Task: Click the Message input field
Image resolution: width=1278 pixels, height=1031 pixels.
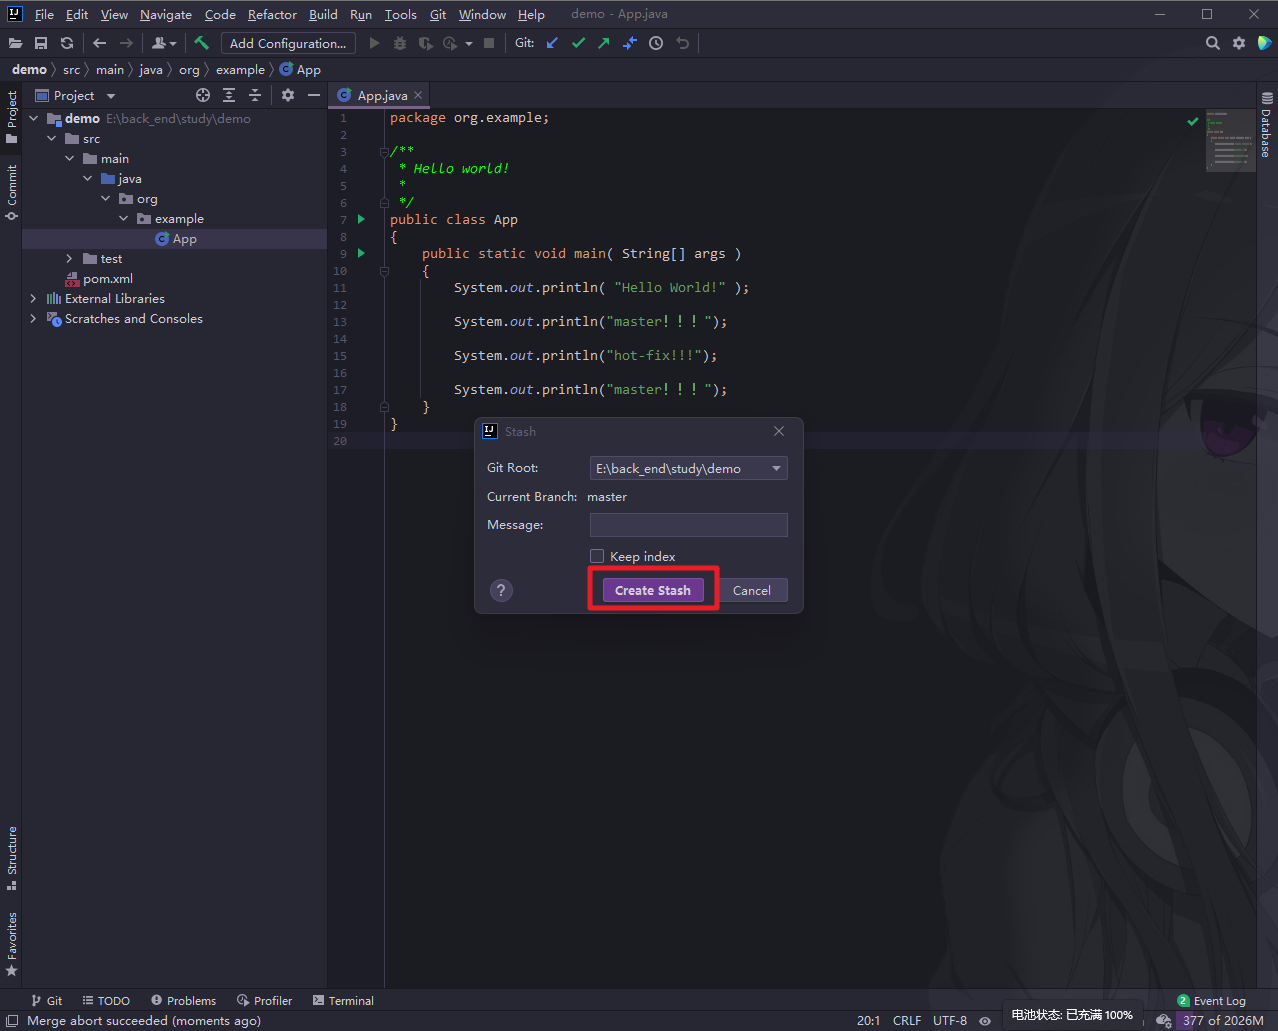Action: point(688,524)
